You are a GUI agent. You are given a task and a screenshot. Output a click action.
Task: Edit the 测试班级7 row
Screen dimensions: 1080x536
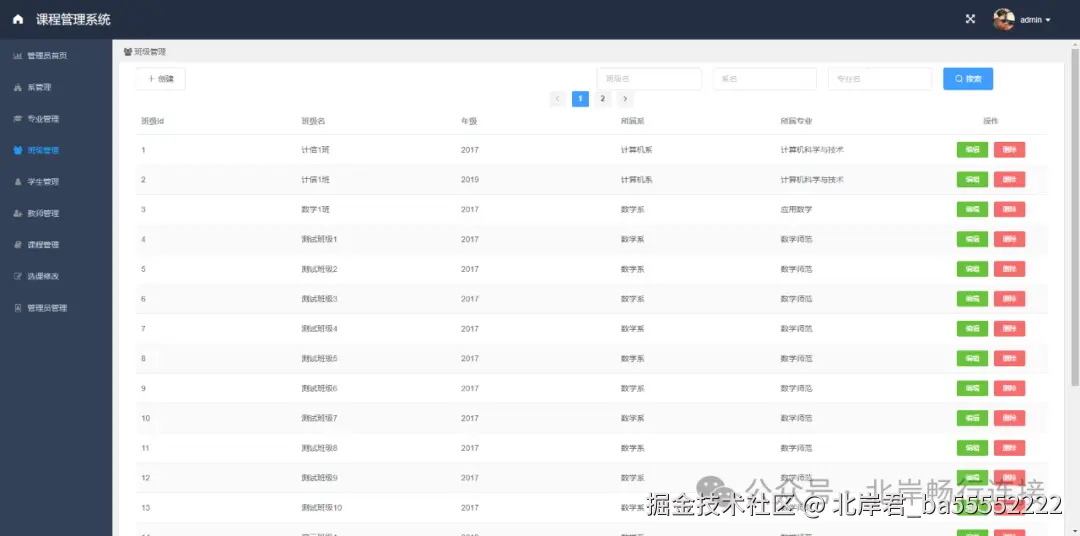(x=972, y=418)
